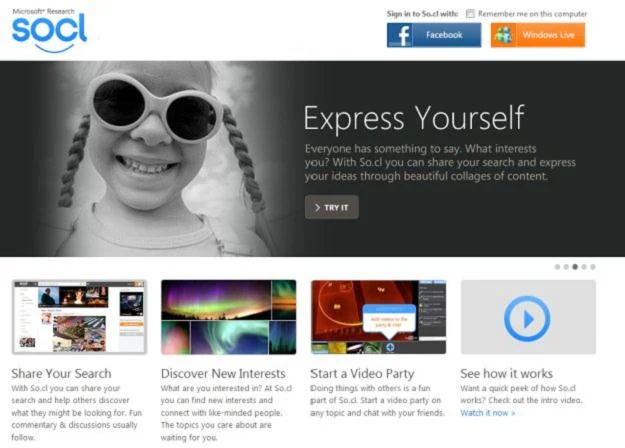
Task: Click the Facebook 'f' logo icon
Action: point(401,35)
